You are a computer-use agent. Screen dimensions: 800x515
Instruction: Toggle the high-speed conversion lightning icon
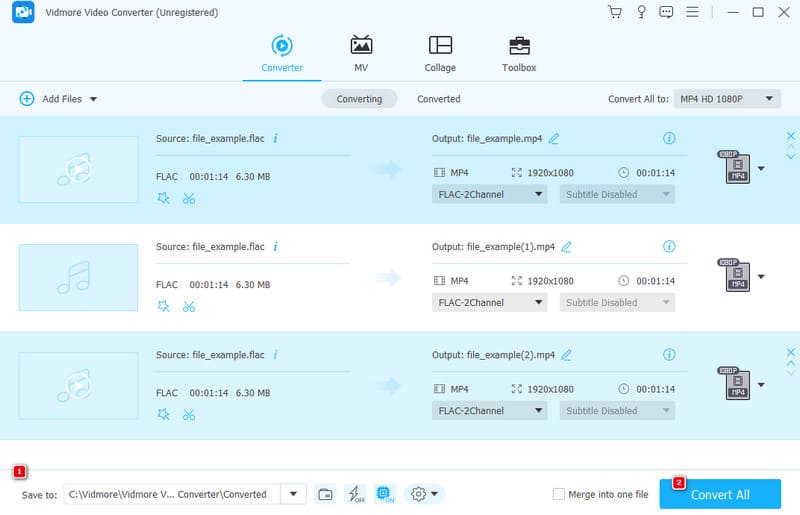point(354,494)
